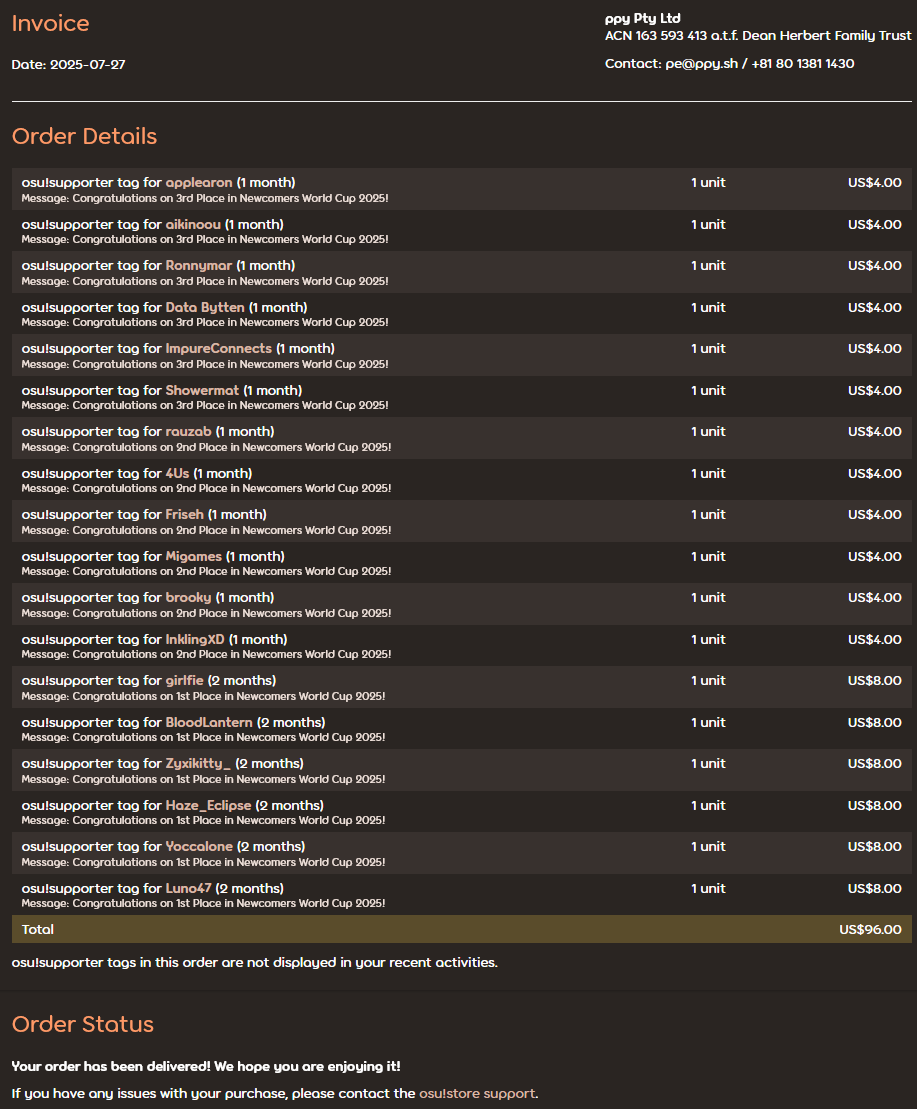The image size is (917, 1109).
Task: Click the 1 unit quantity for Showermat
Action: coord(708,390)
